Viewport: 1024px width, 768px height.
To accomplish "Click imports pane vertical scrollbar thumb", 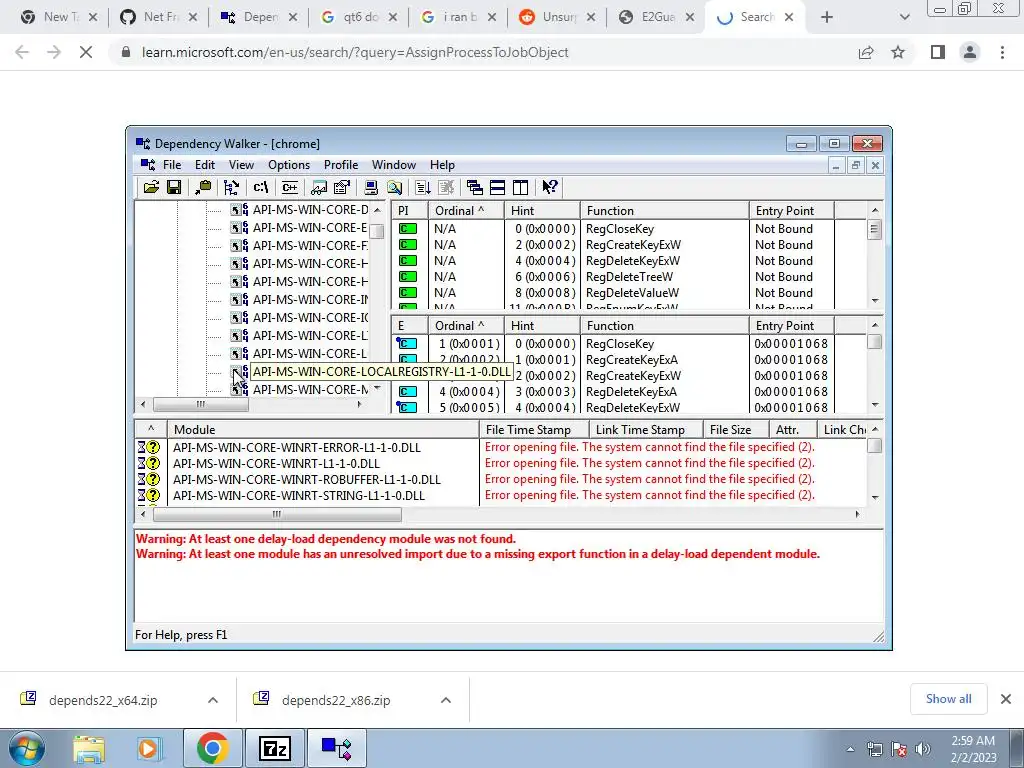I will coord(874,230).
